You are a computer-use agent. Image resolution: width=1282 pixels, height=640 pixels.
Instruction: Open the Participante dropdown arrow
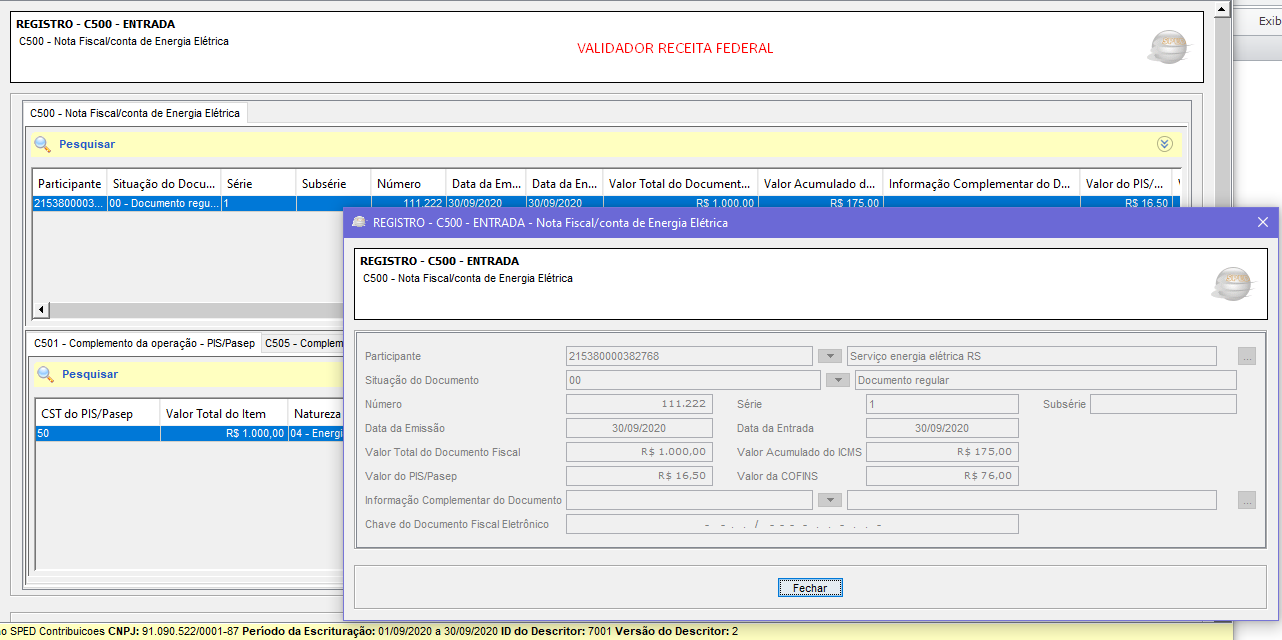click(829, 356)
